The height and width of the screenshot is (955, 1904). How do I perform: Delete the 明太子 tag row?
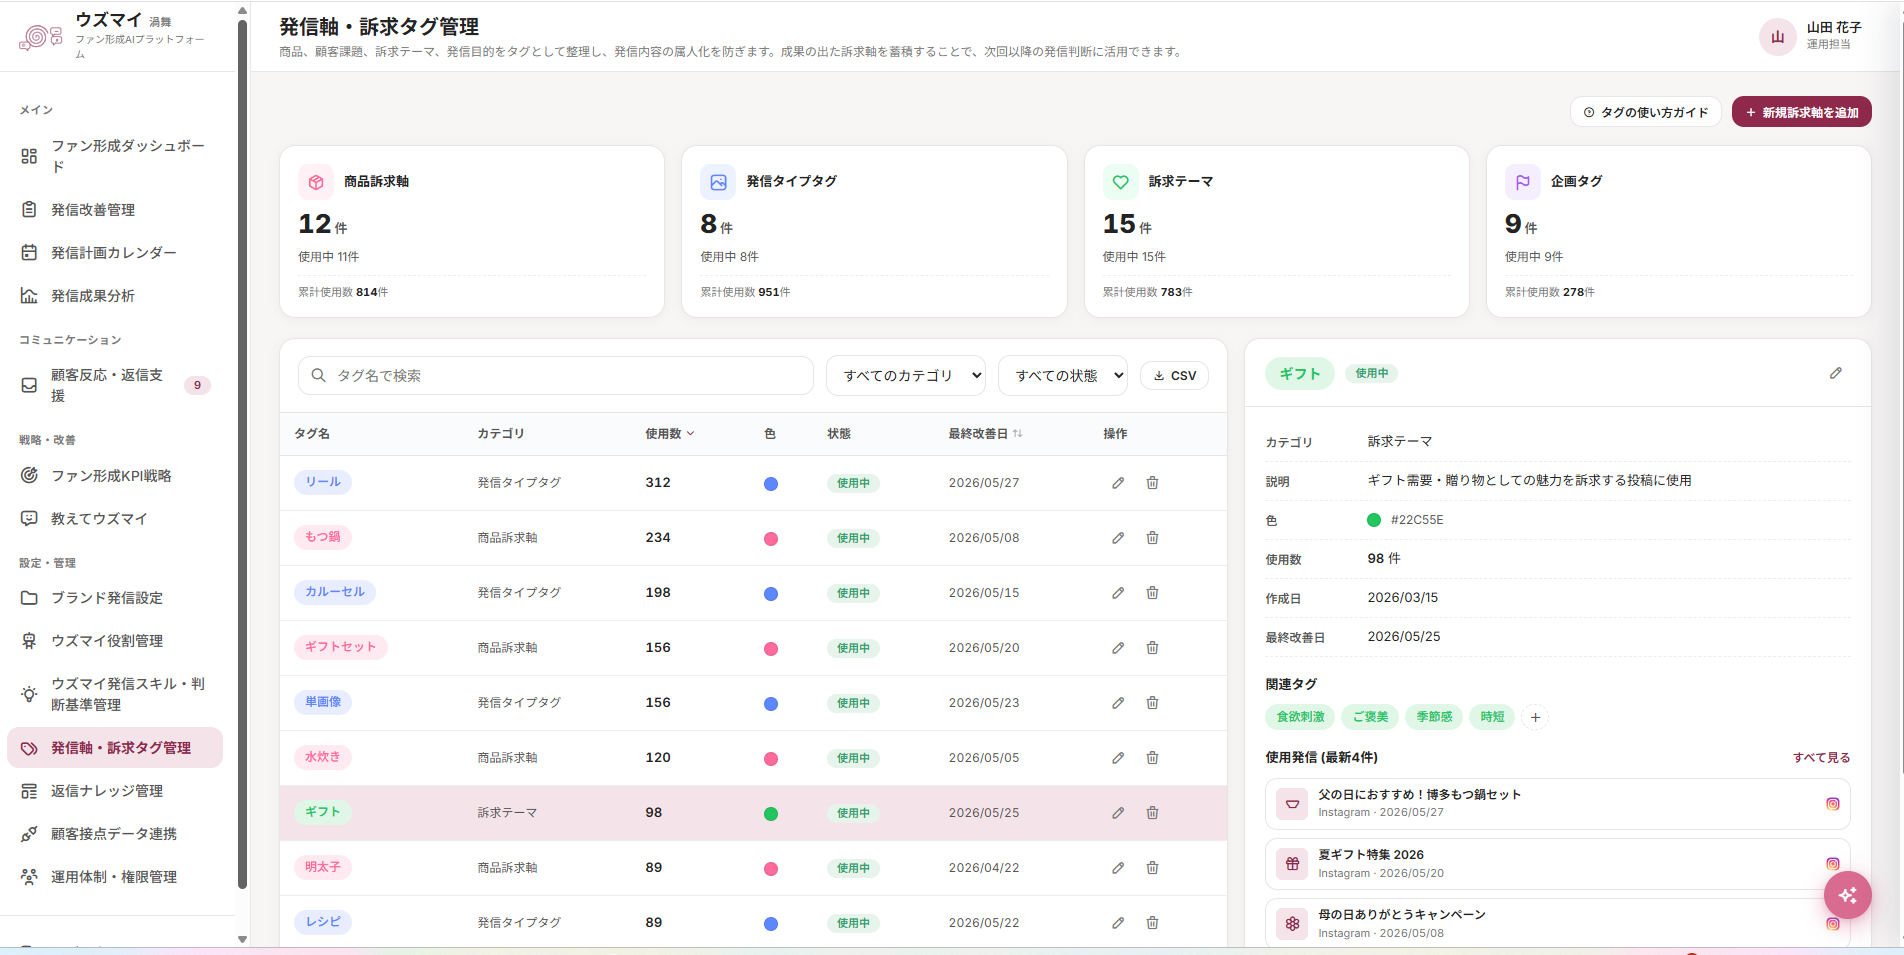(1152, 868)
